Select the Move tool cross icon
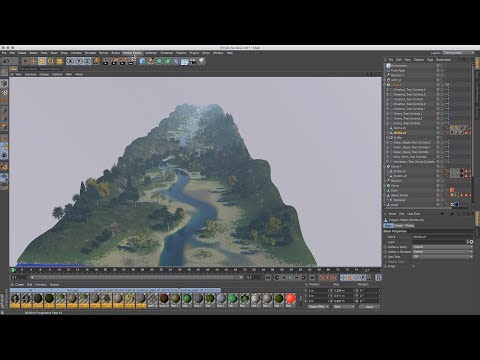Viewport: 480px width, 360px height. [x=33, y=61]
